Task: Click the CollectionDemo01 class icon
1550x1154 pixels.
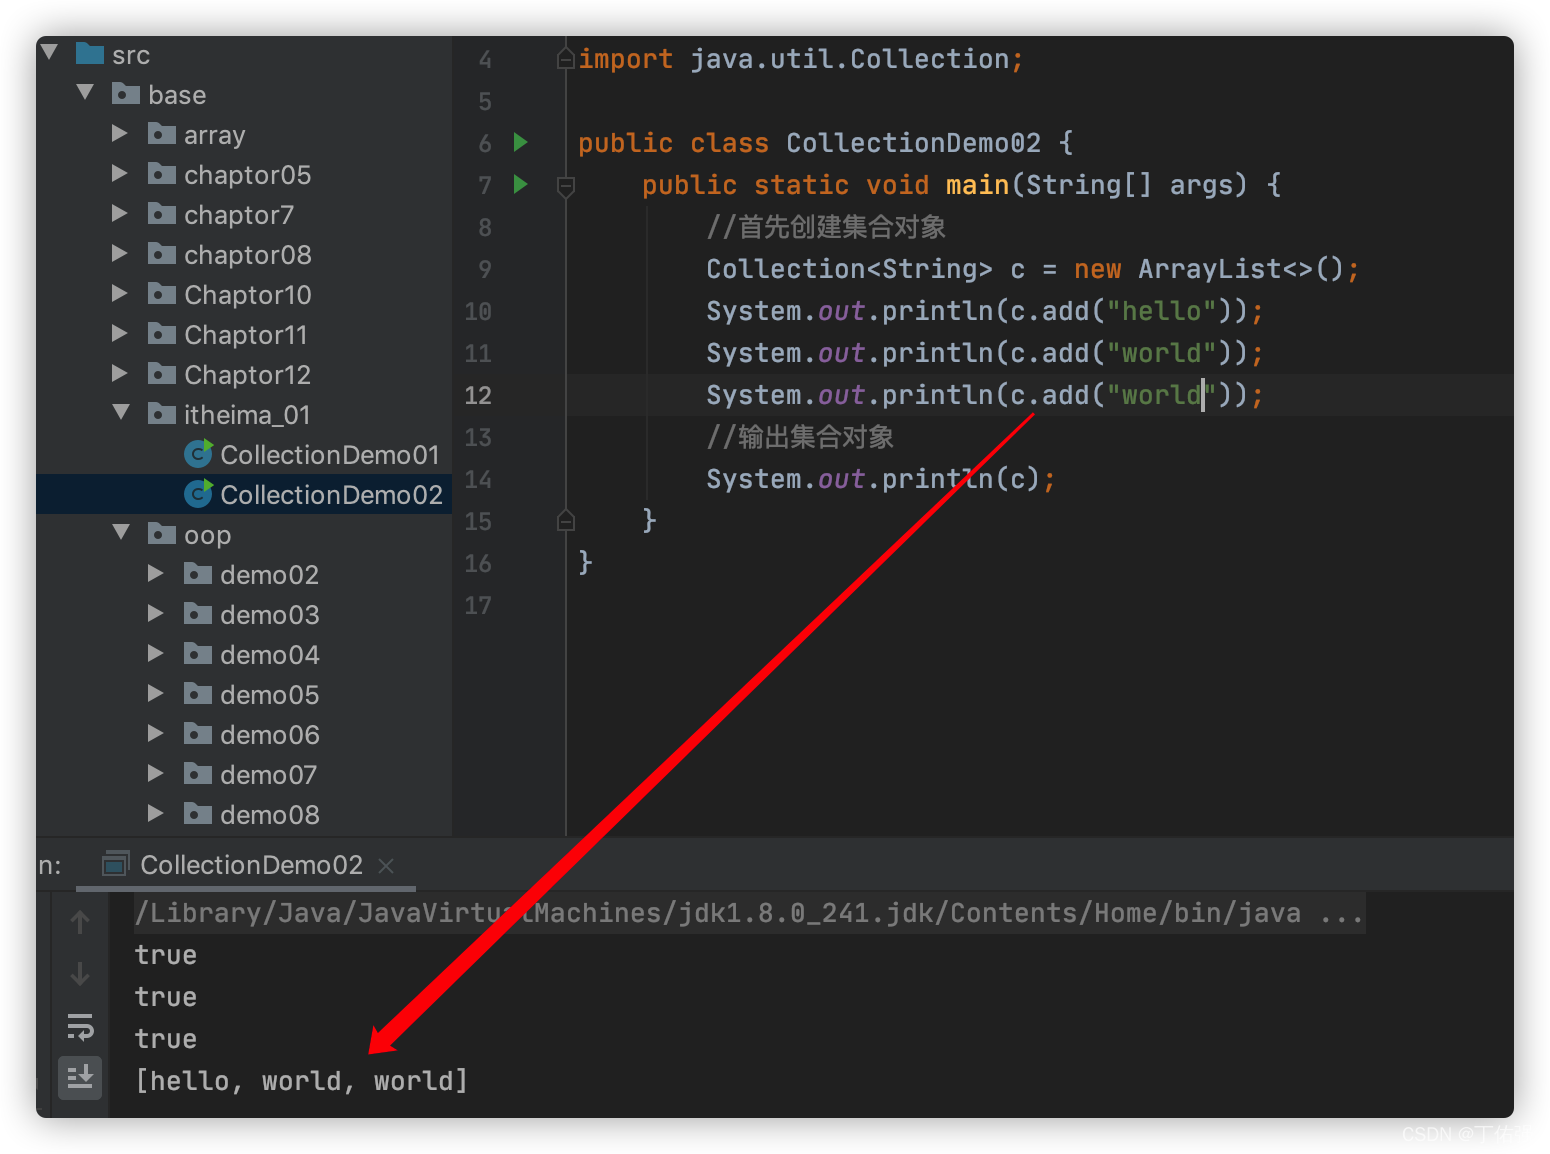Action: 199,454
